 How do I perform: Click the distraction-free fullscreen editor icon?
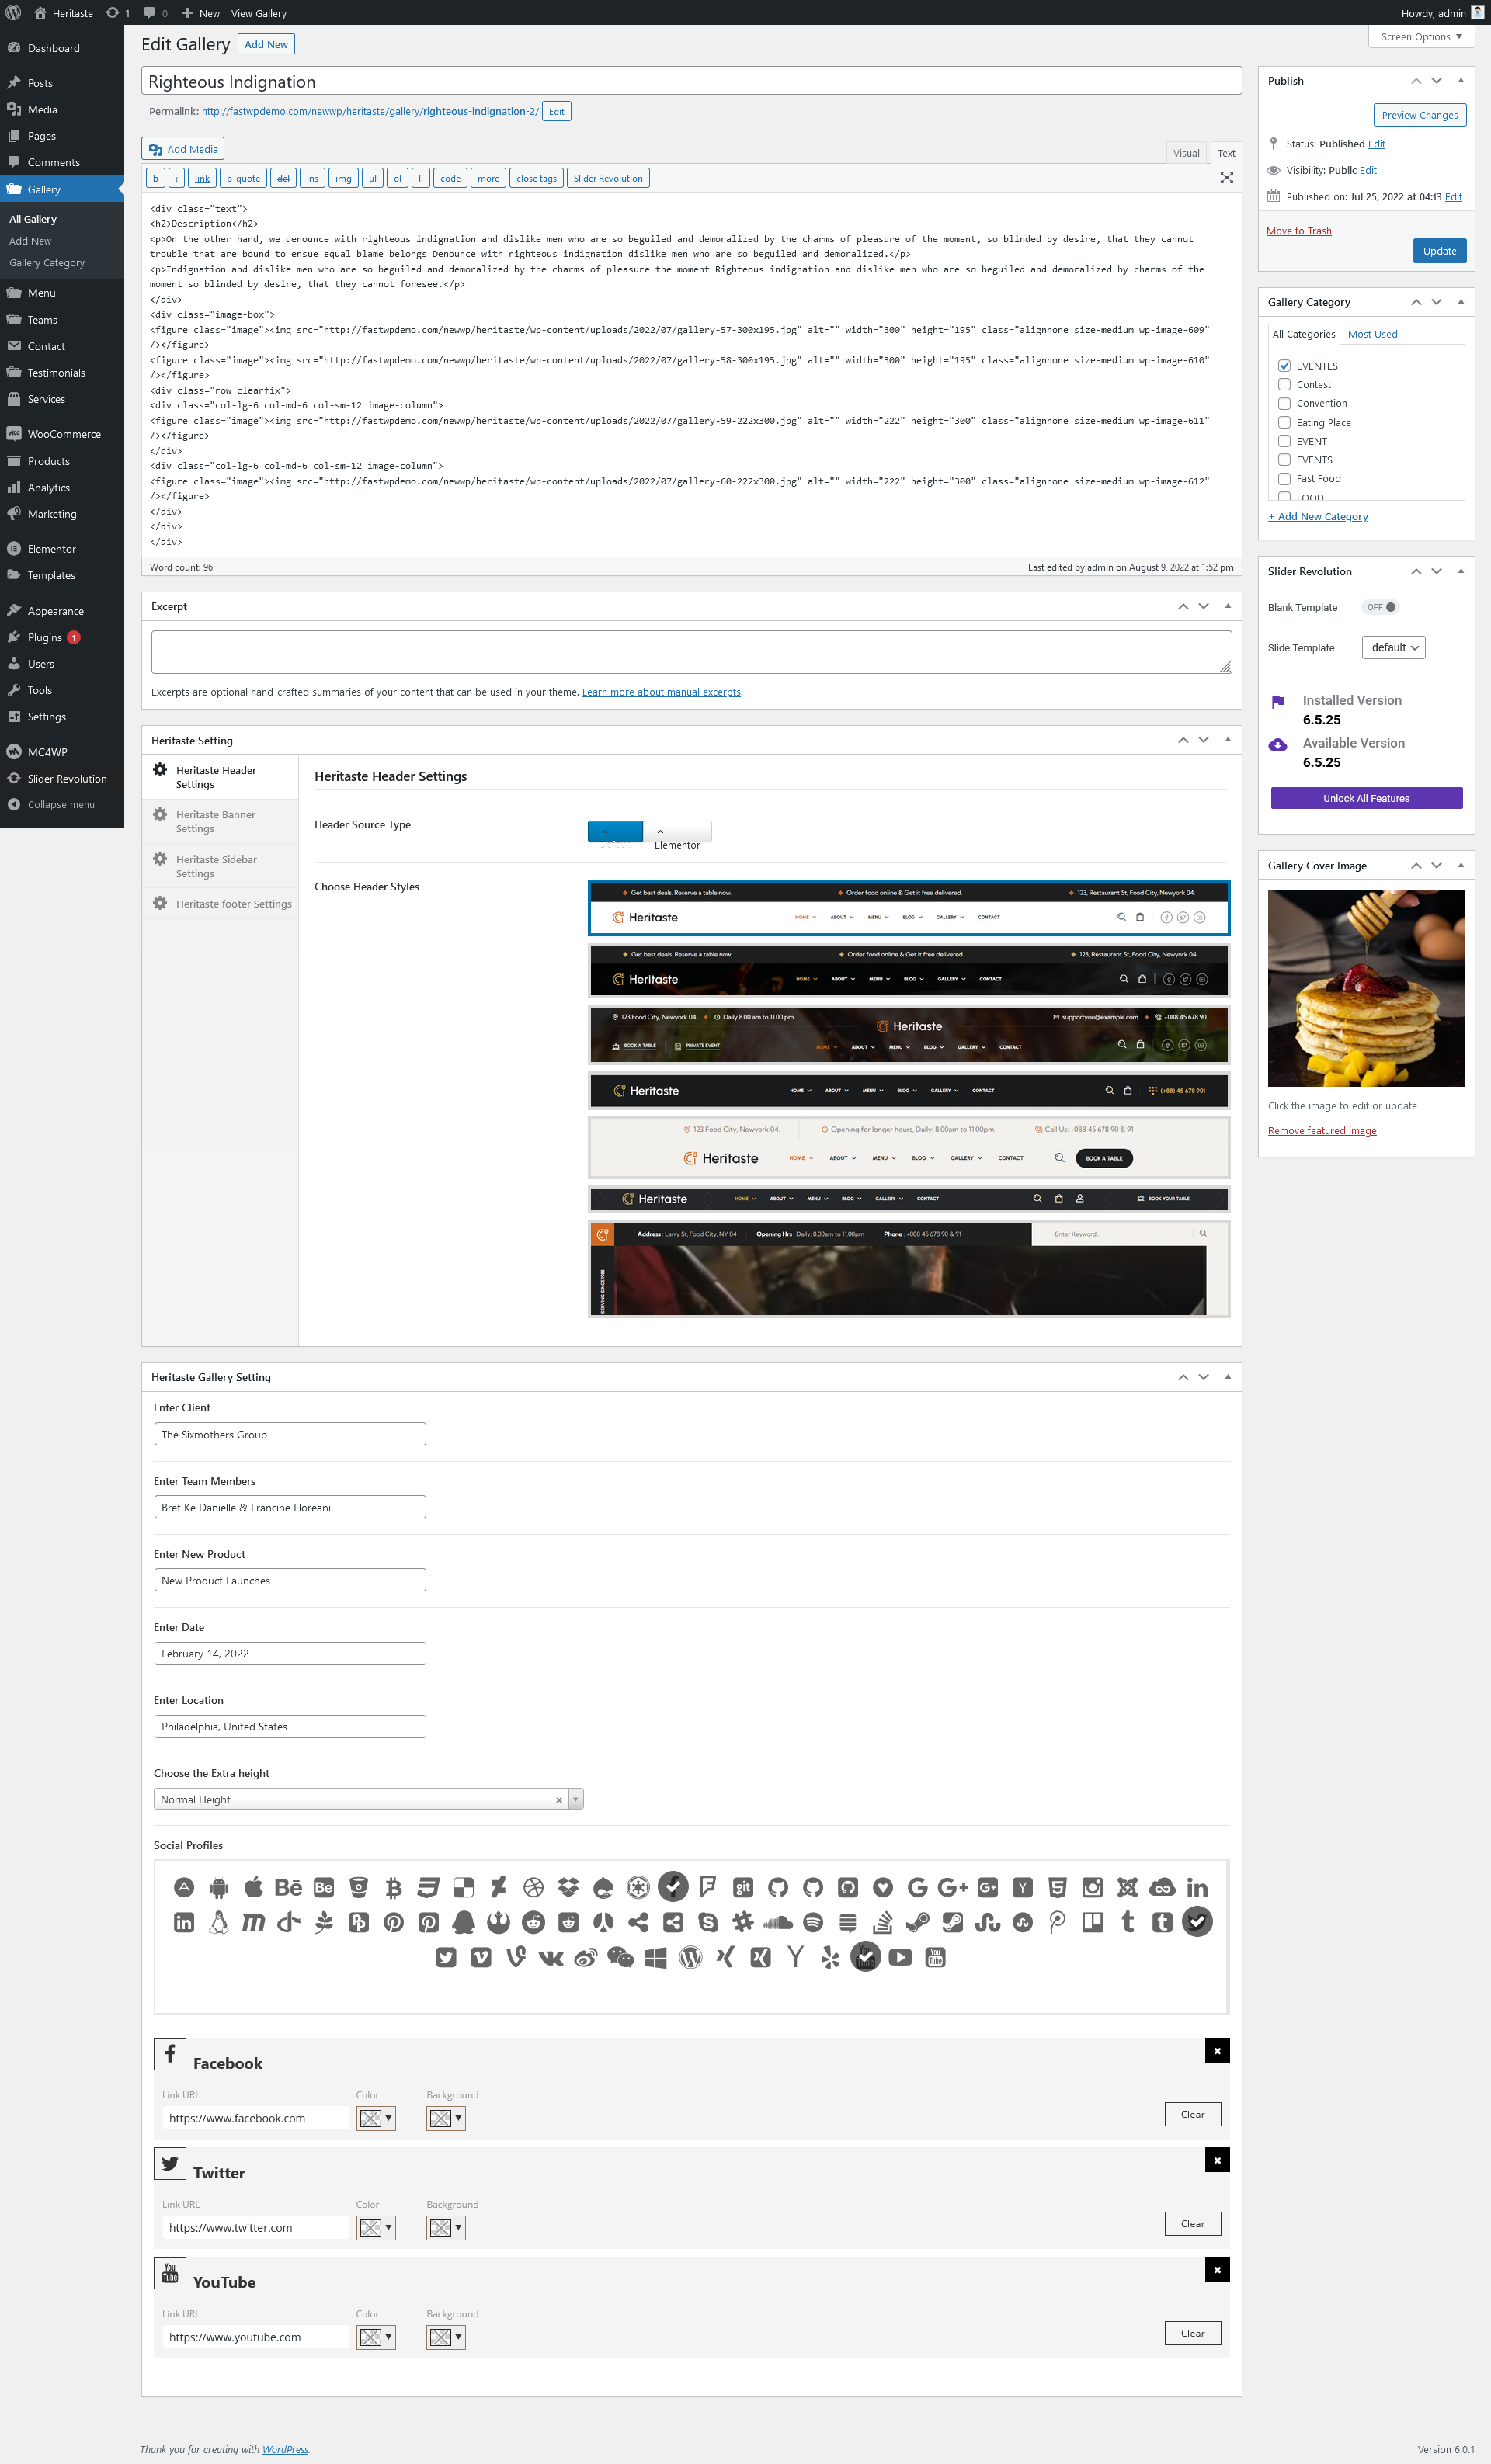1226,178
